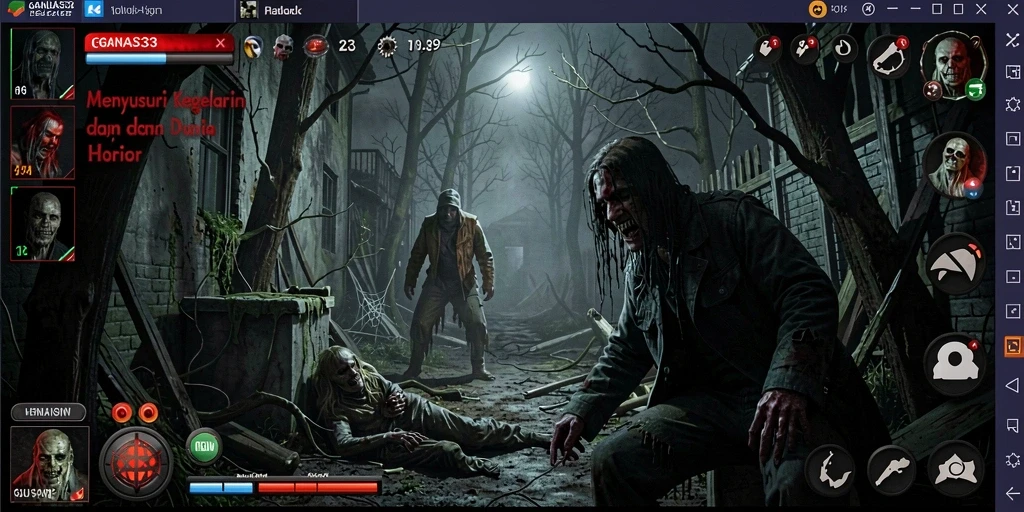Tap the red crosshair joystick button

coord(136,463)
